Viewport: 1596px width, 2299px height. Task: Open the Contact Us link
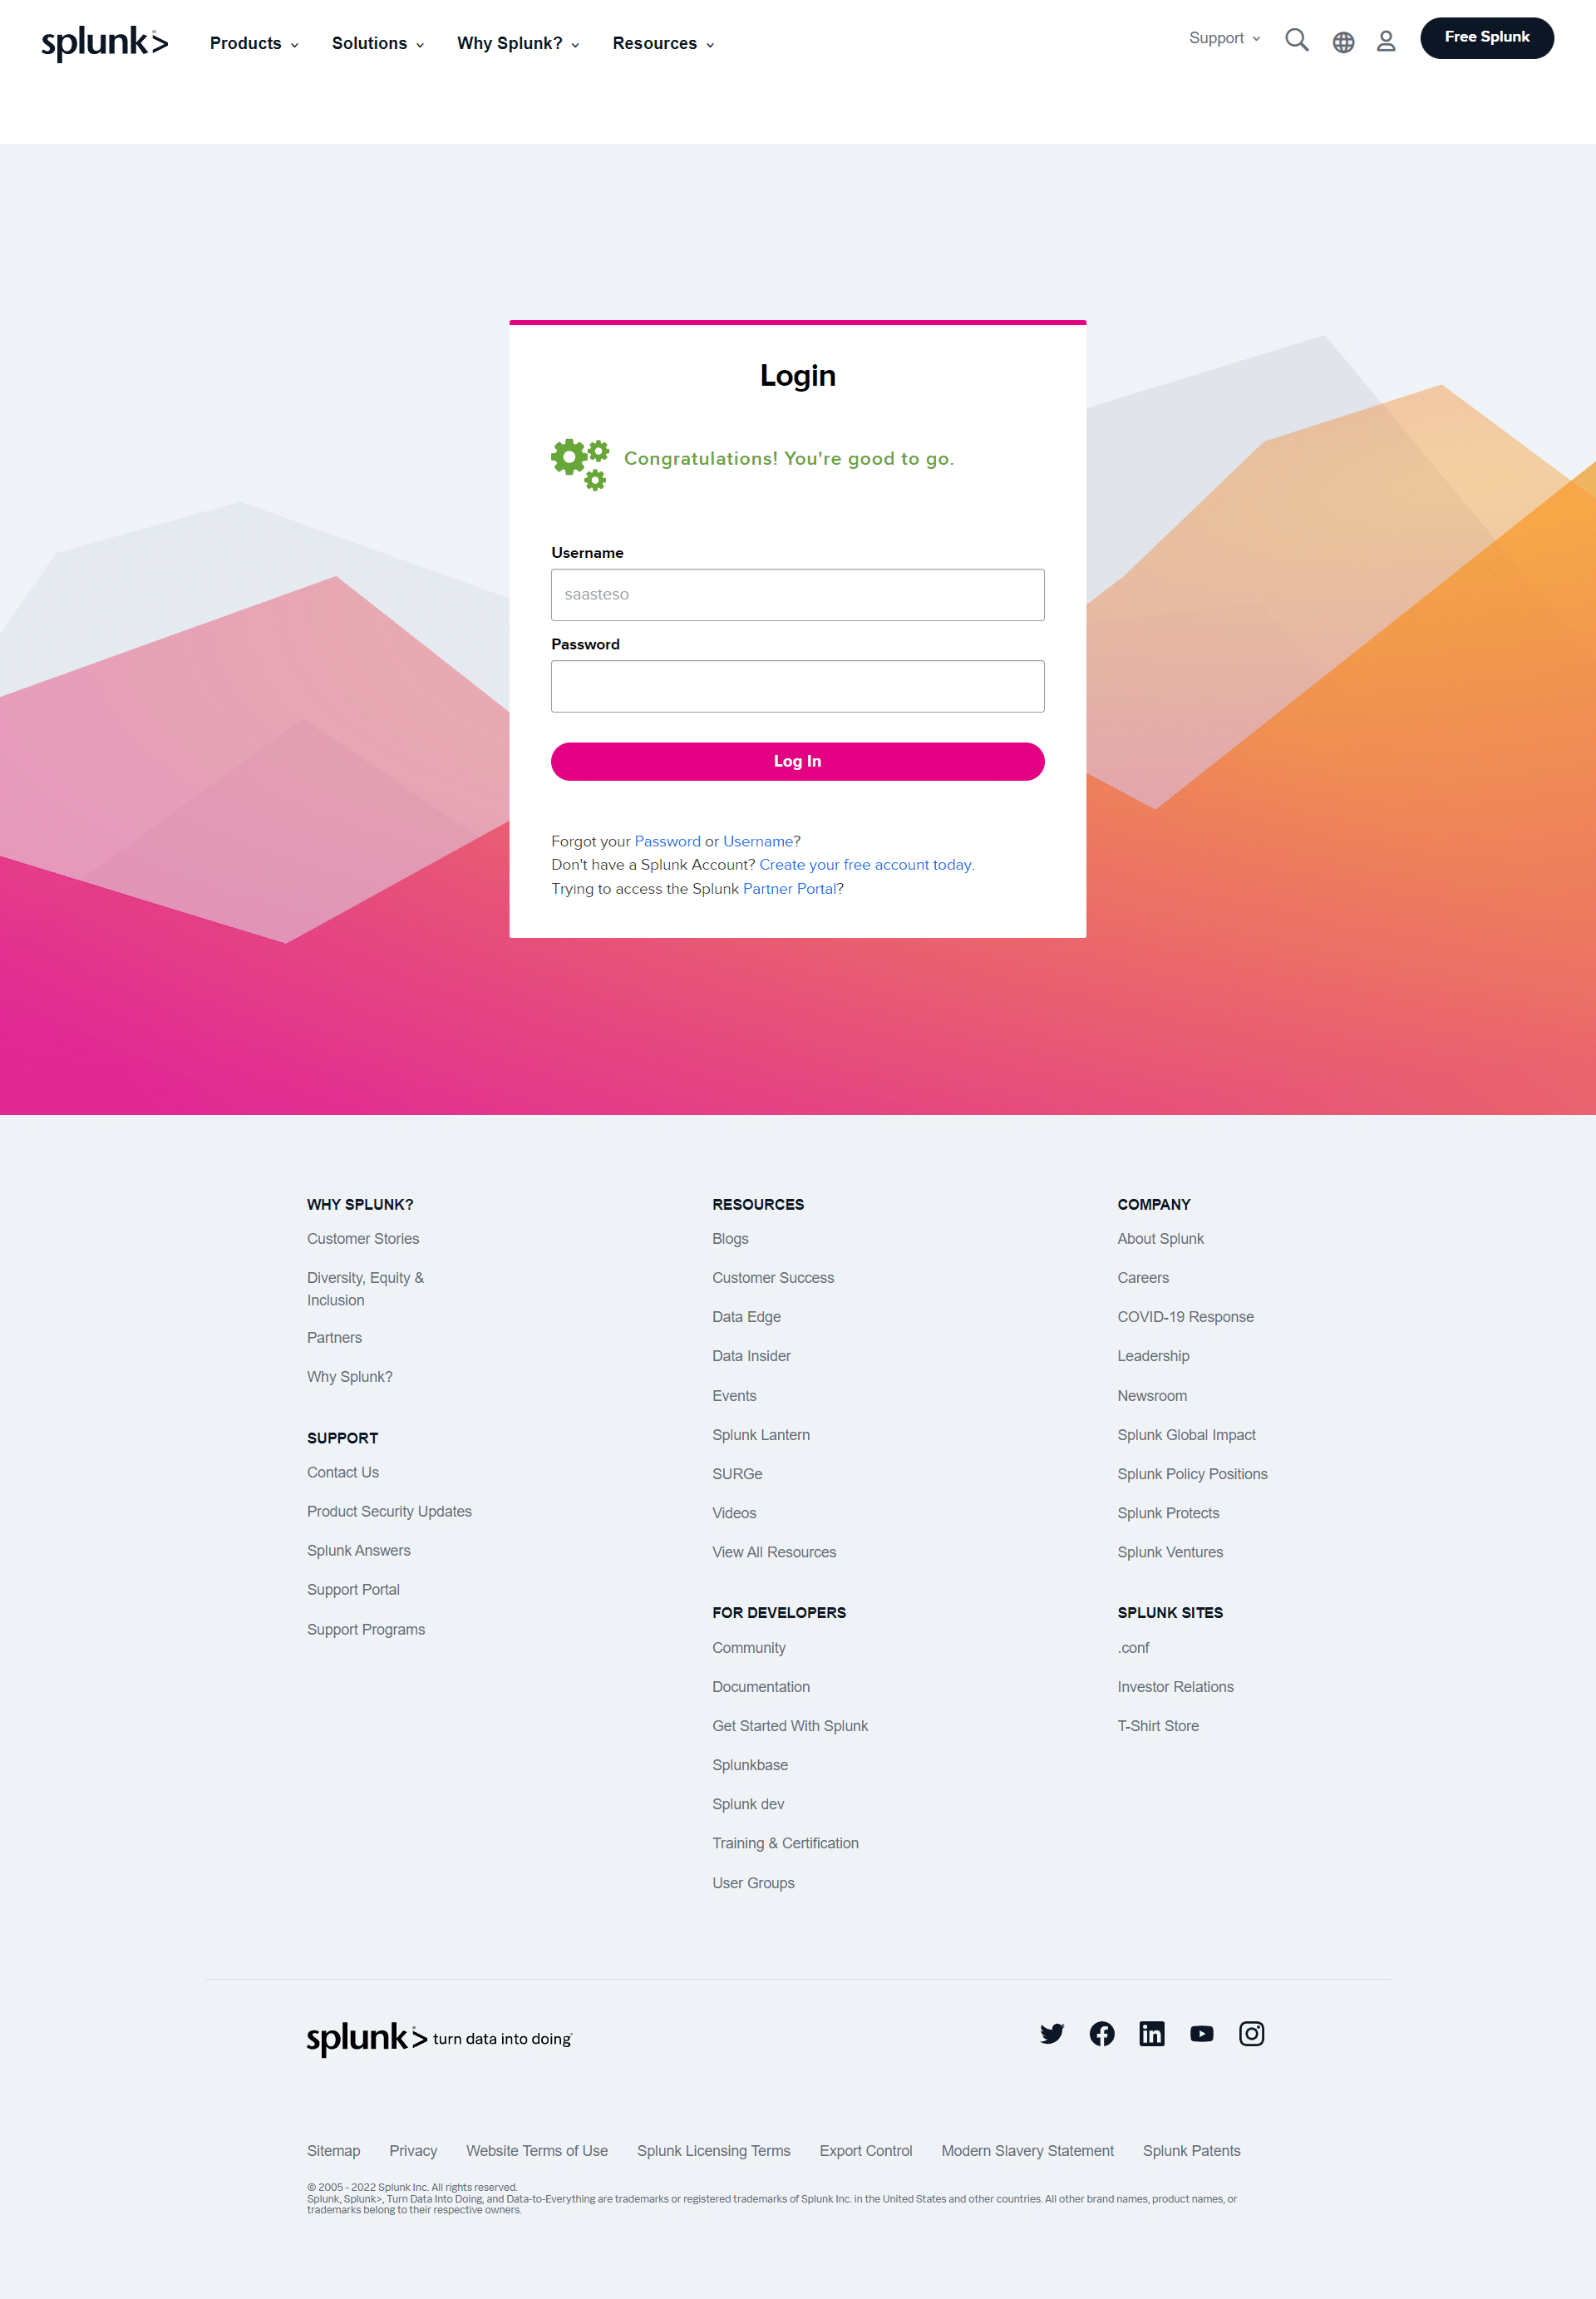(343, 1472)
